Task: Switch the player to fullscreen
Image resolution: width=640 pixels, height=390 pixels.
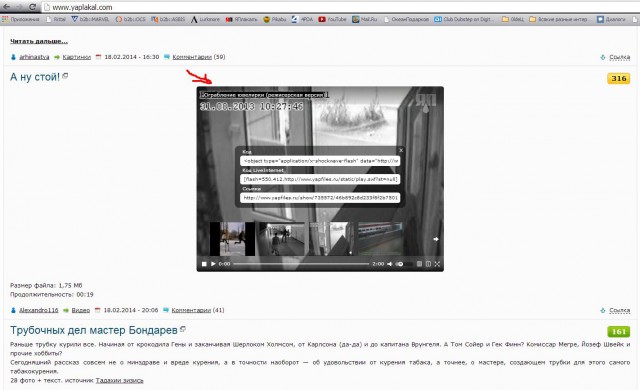Action: coord(437,264)
